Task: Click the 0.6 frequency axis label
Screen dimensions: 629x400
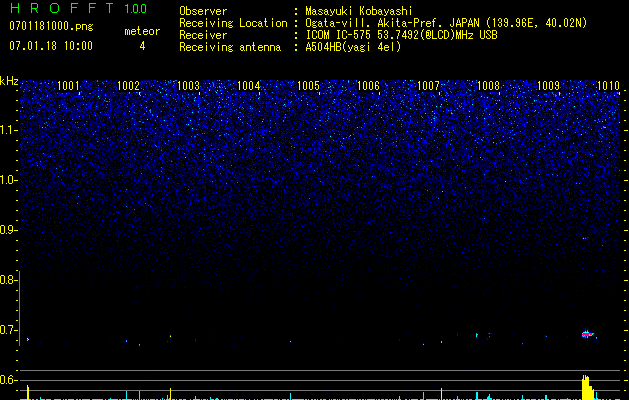Action: (8, 380)
